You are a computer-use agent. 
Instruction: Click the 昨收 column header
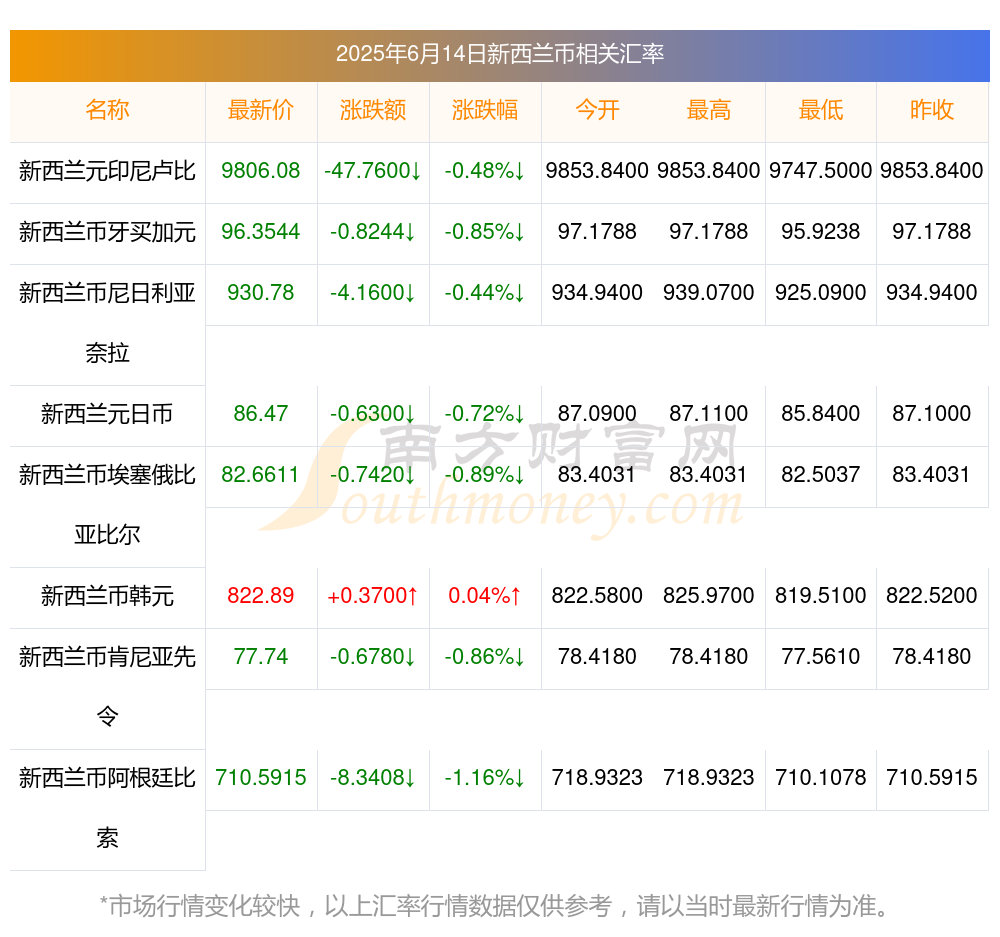click(932, 110)
